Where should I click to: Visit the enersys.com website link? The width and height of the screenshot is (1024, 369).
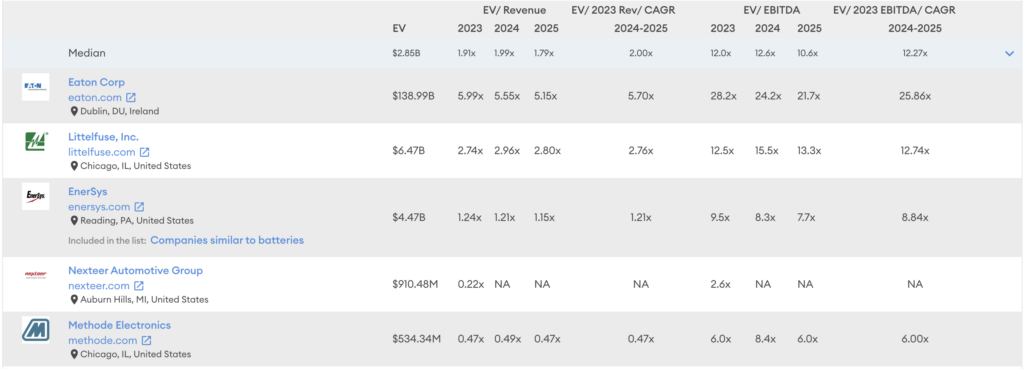click(99, 207)
